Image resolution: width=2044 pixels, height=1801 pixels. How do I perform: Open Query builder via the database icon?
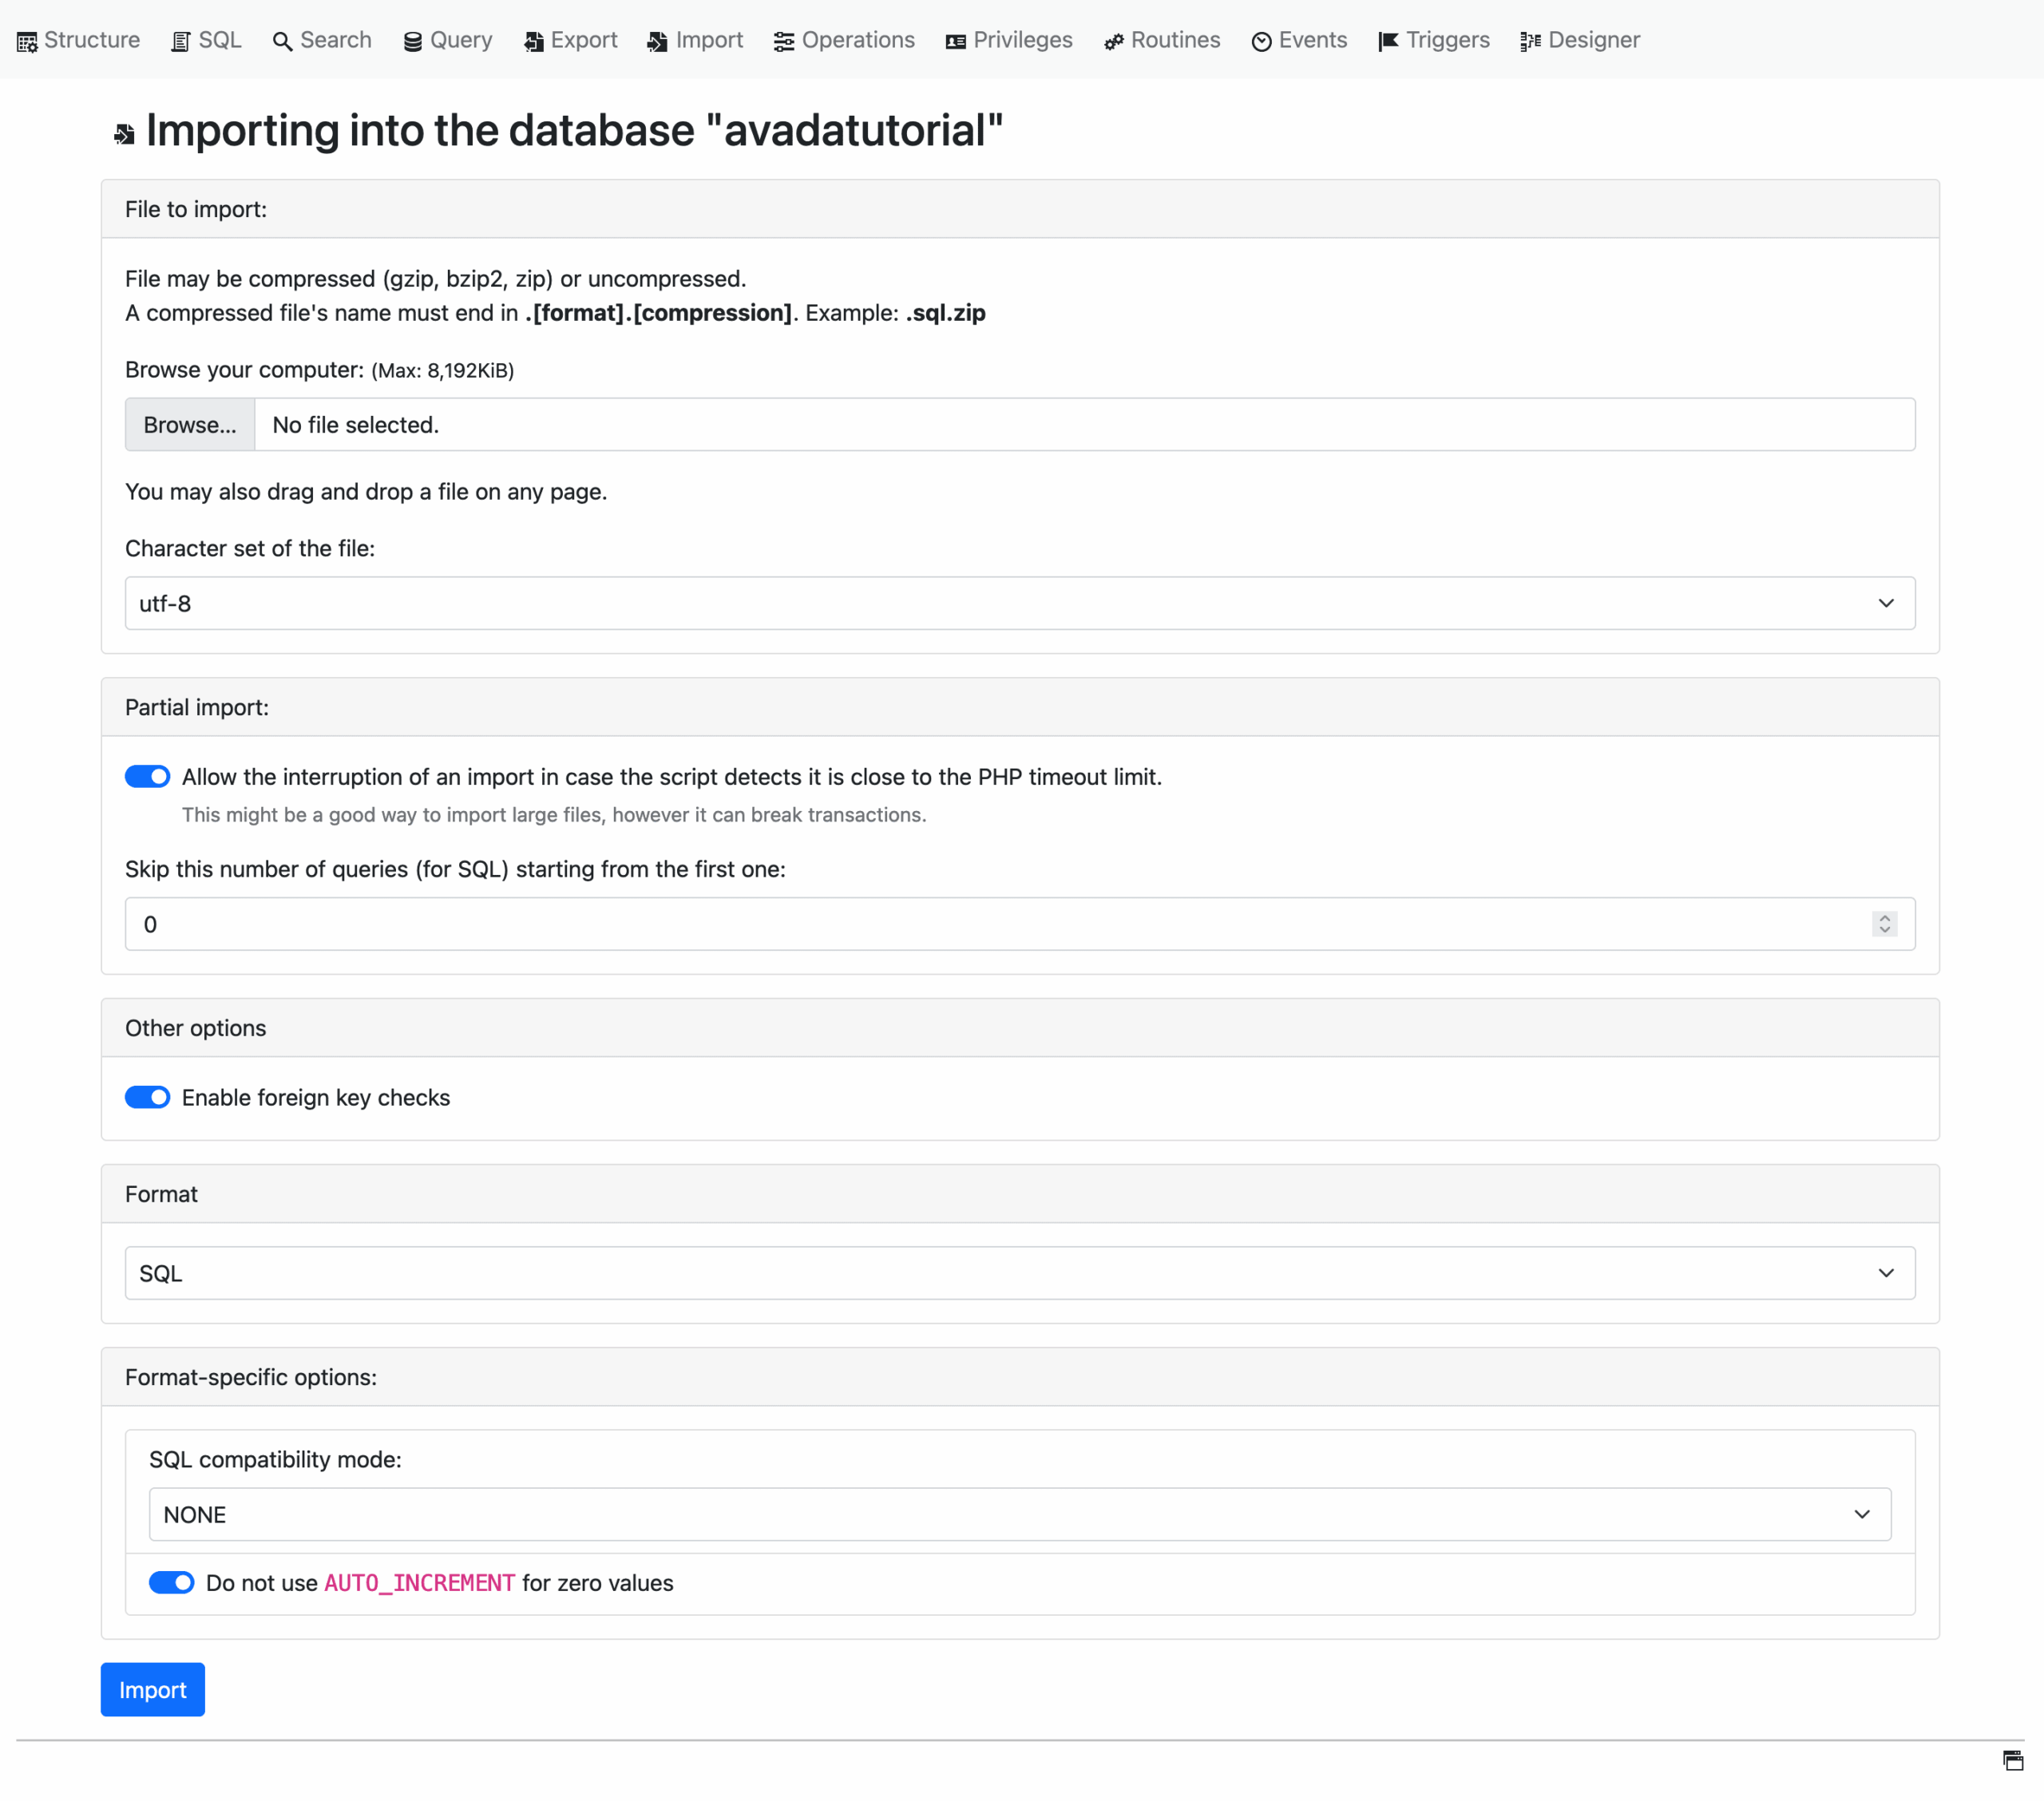(410, 40)
